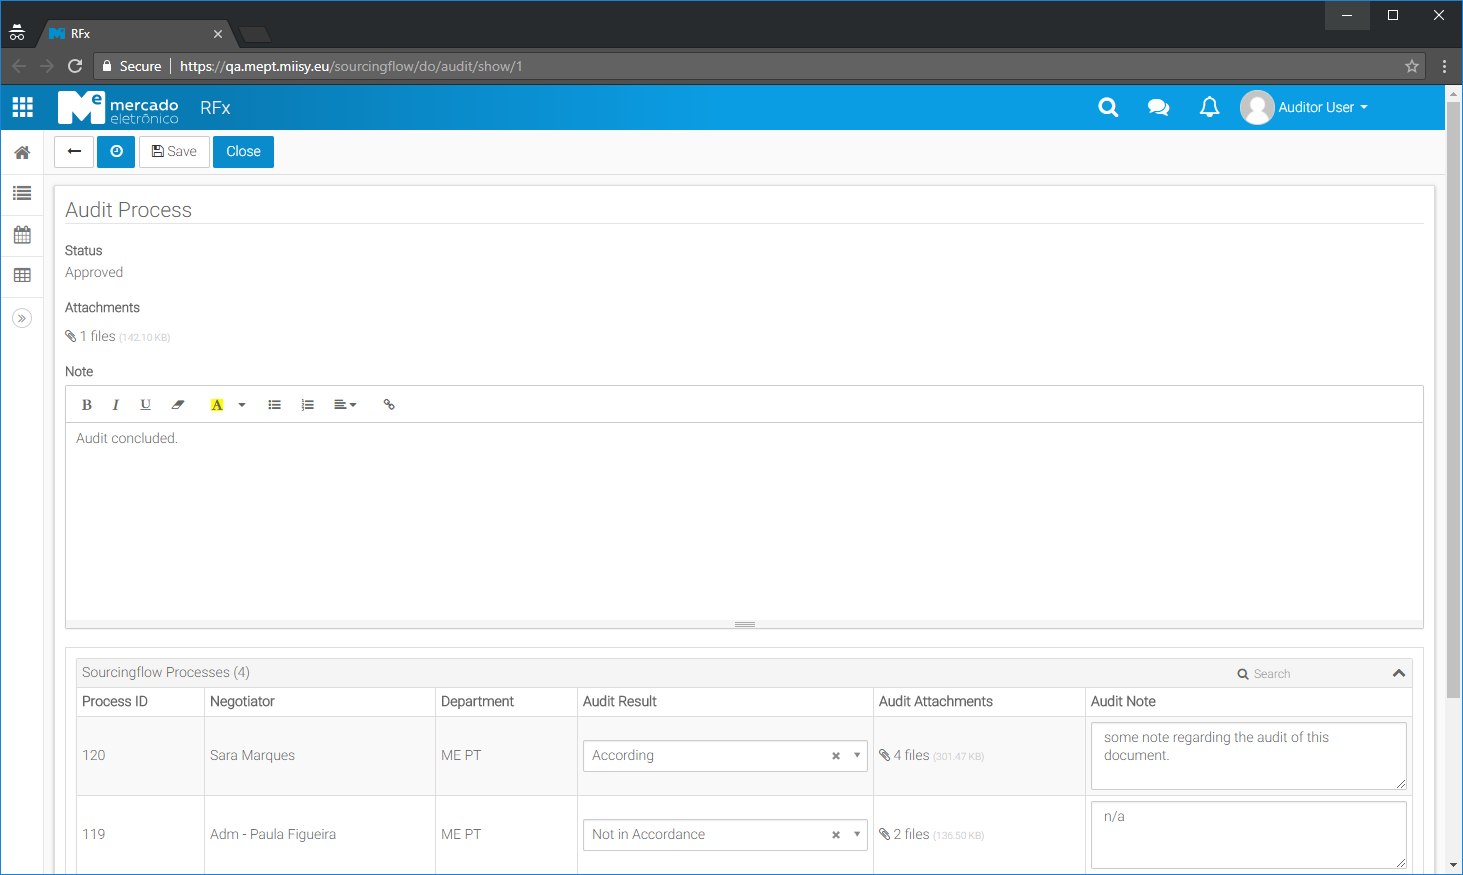
Task: Toggle bold formatting in note editor
Action: click(87, 405)
